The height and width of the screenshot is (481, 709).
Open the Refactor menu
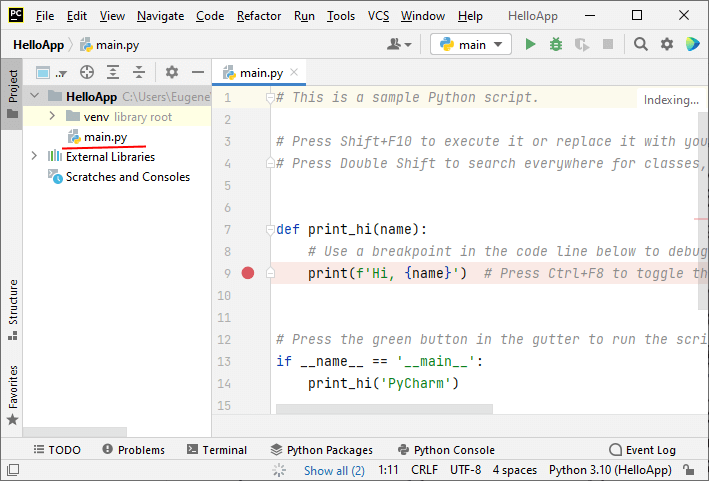[259, 16]
